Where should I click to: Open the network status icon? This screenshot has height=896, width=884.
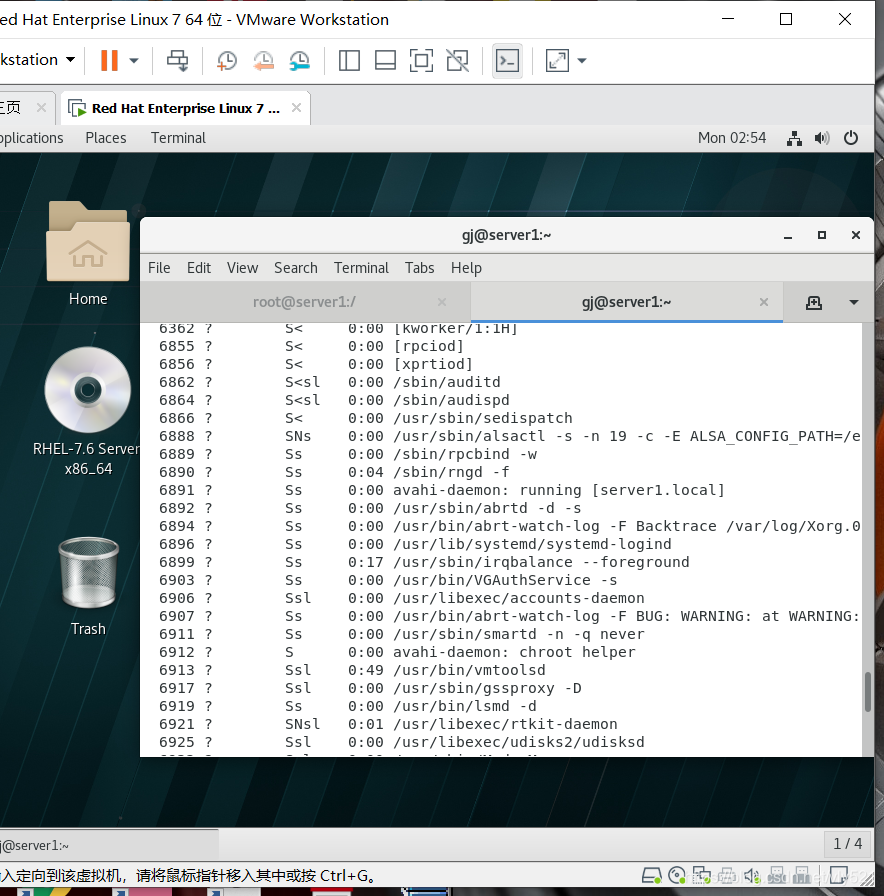(x=794, y=138)
